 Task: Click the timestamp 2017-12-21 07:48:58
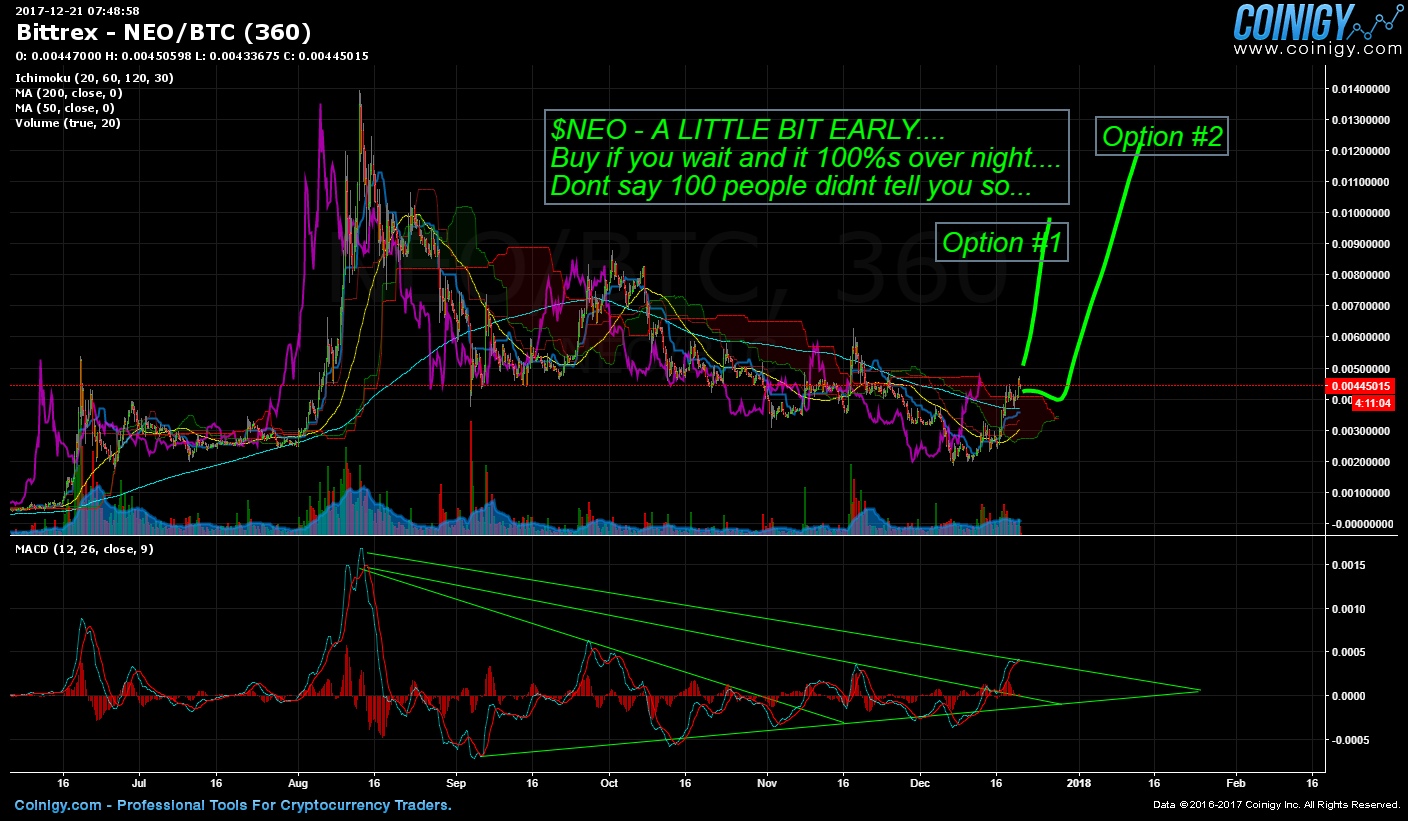click(77, 10)
